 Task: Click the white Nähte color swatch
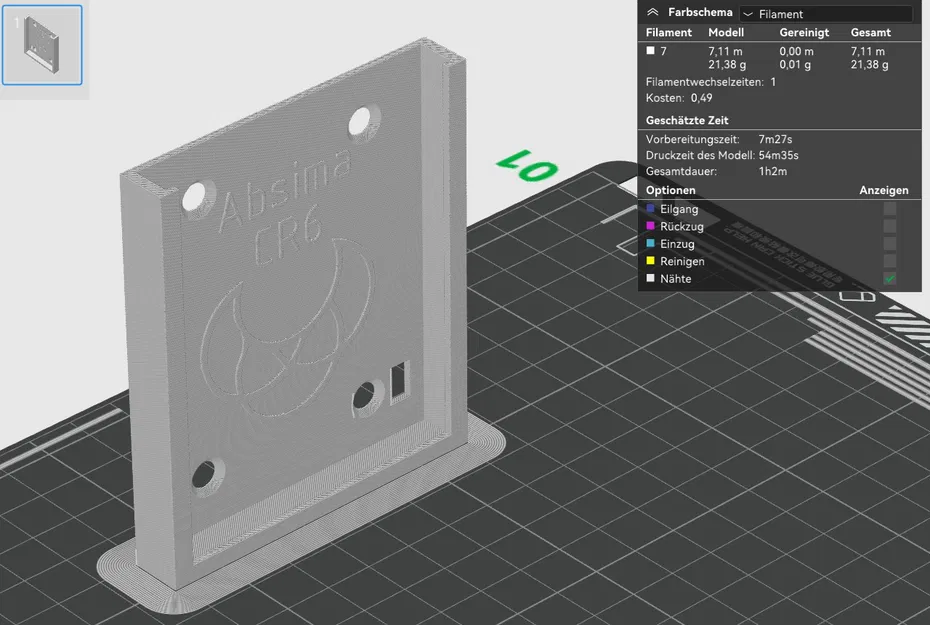[651, 278]
